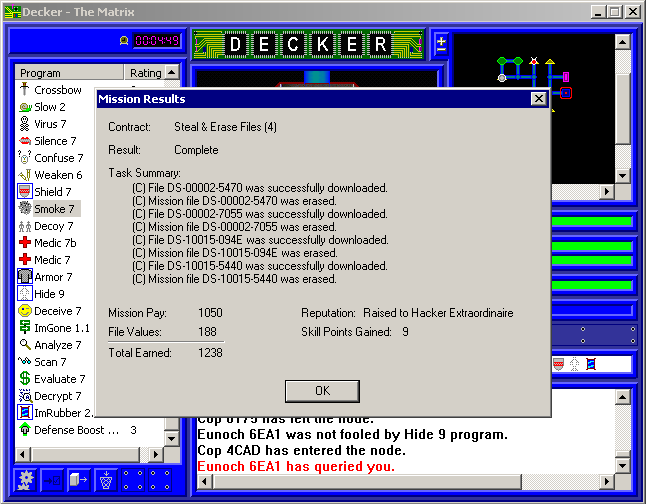Click the arrow-to-checkbox toolbar button

[x=52, y=480]
